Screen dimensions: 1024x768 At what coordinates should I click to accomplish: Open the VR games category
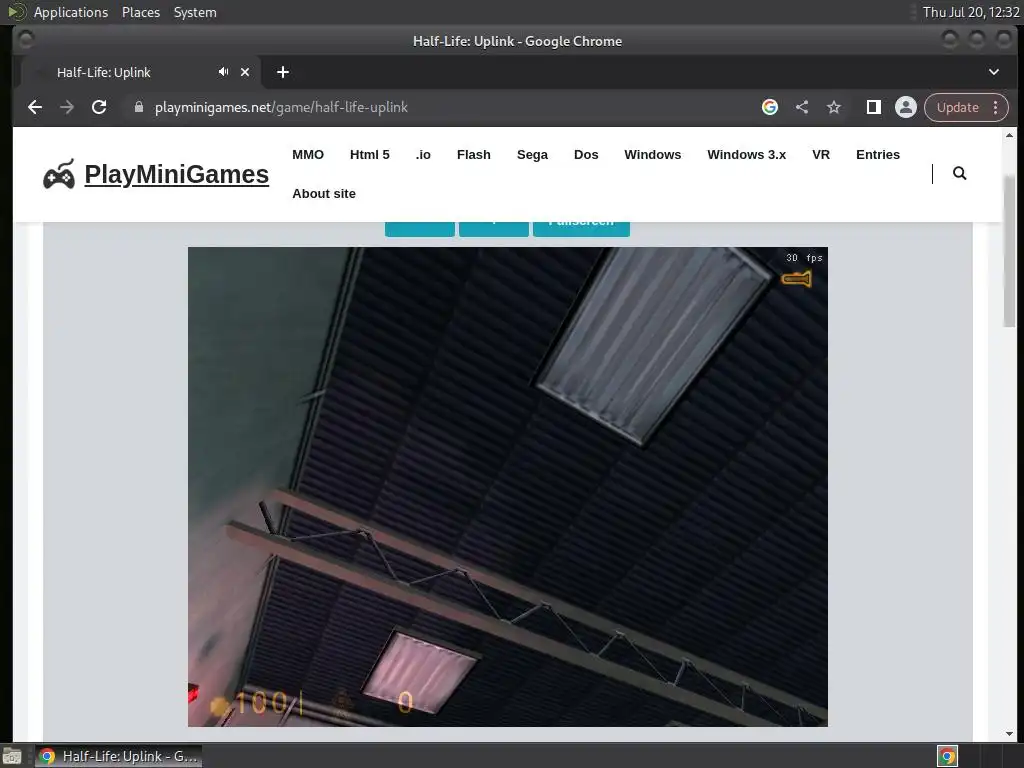tap(821, 155)
